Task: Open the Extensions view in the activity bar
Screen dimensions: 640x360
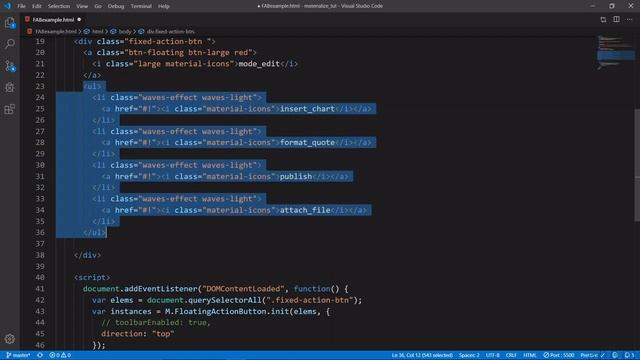Action: click(10, 109)
